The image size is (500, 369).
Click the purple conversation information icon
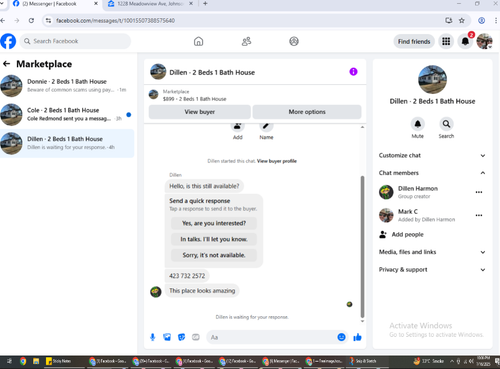353,72
